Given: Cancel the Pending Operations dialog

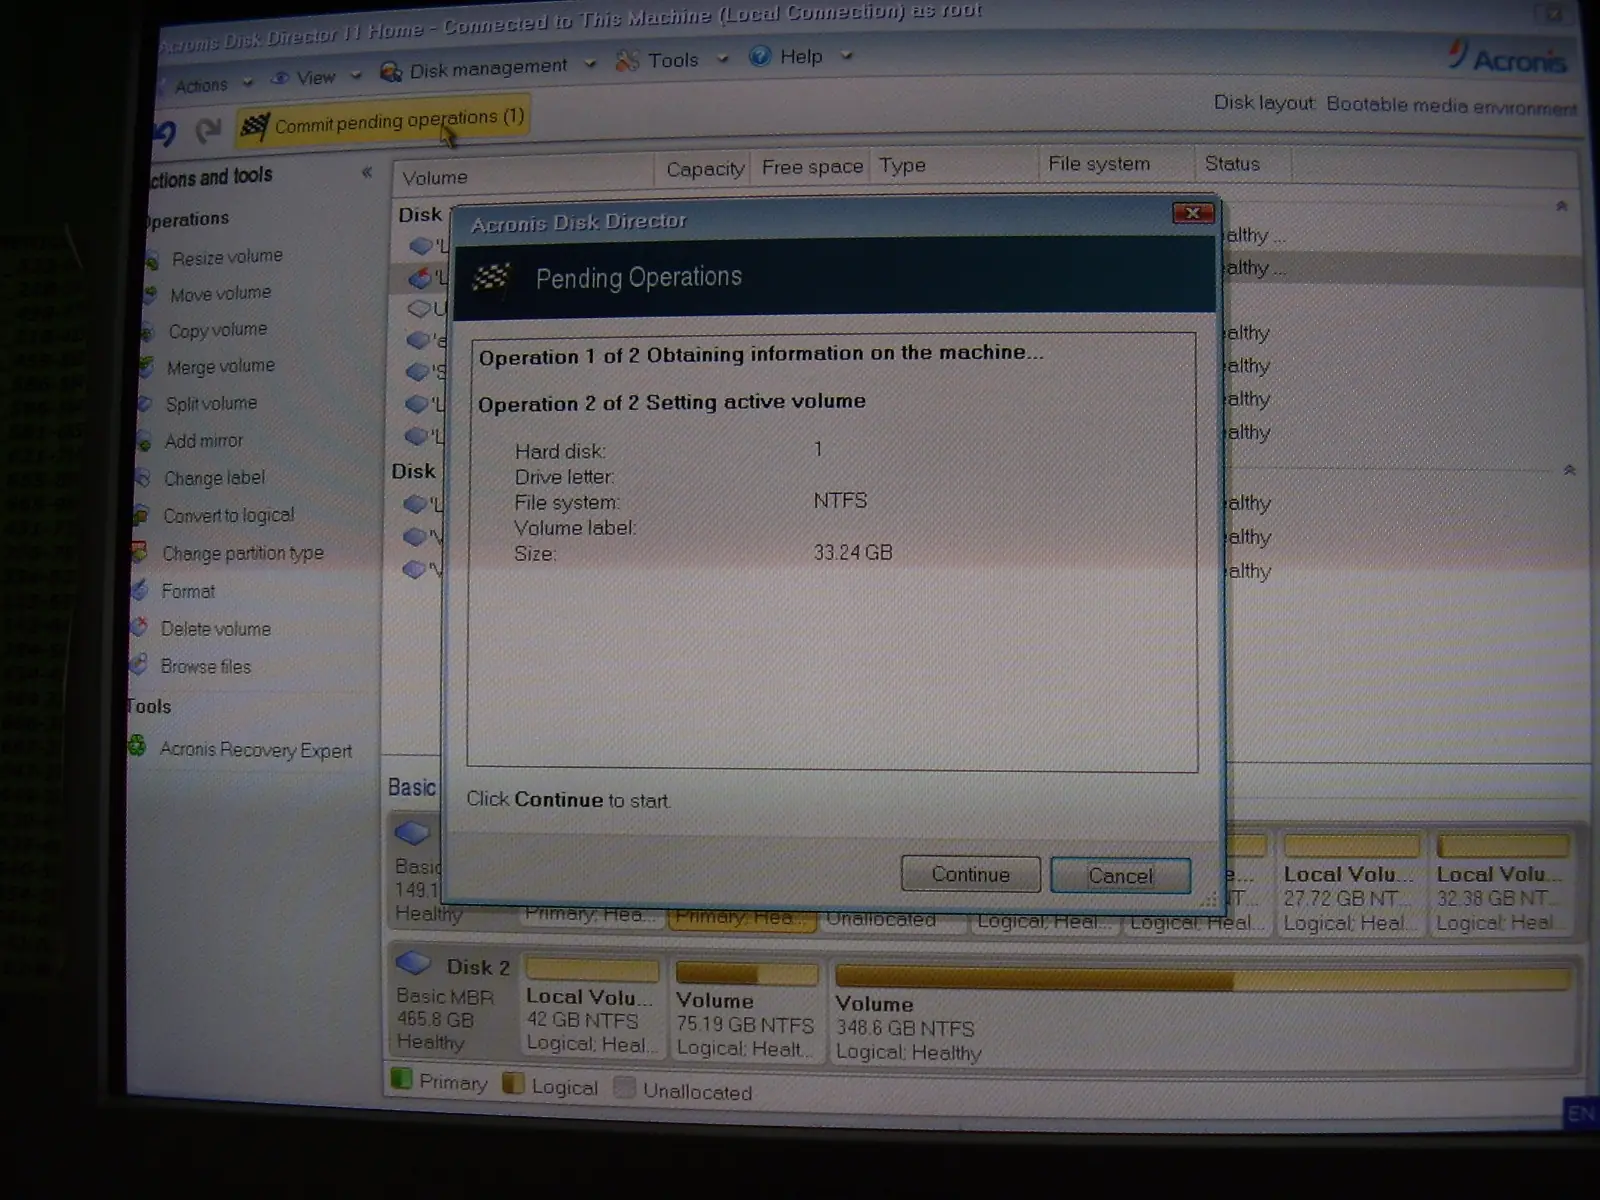Looking at the screenshot, I should (x=1120, y=876).
